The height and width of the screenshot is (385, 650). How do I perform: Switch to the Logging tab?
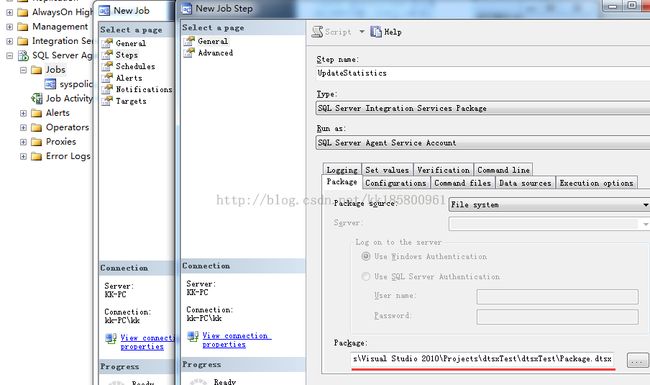click(342, 170)
